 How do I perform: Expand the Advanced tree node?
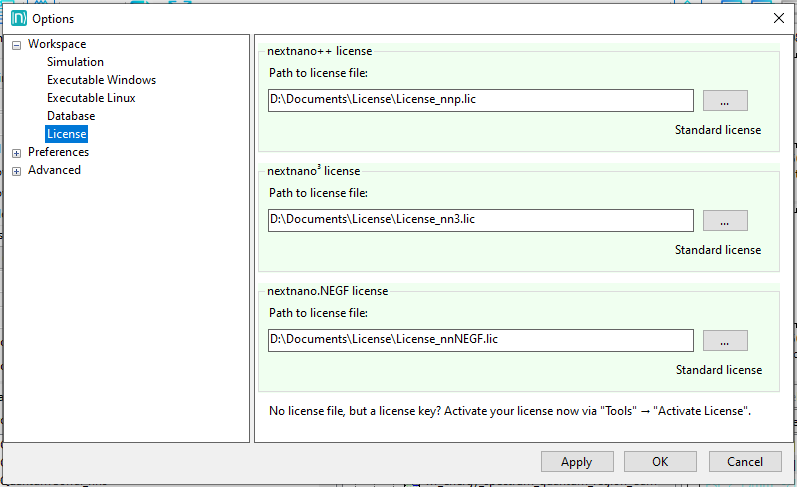pyautogui.click(x=16, y=171)
